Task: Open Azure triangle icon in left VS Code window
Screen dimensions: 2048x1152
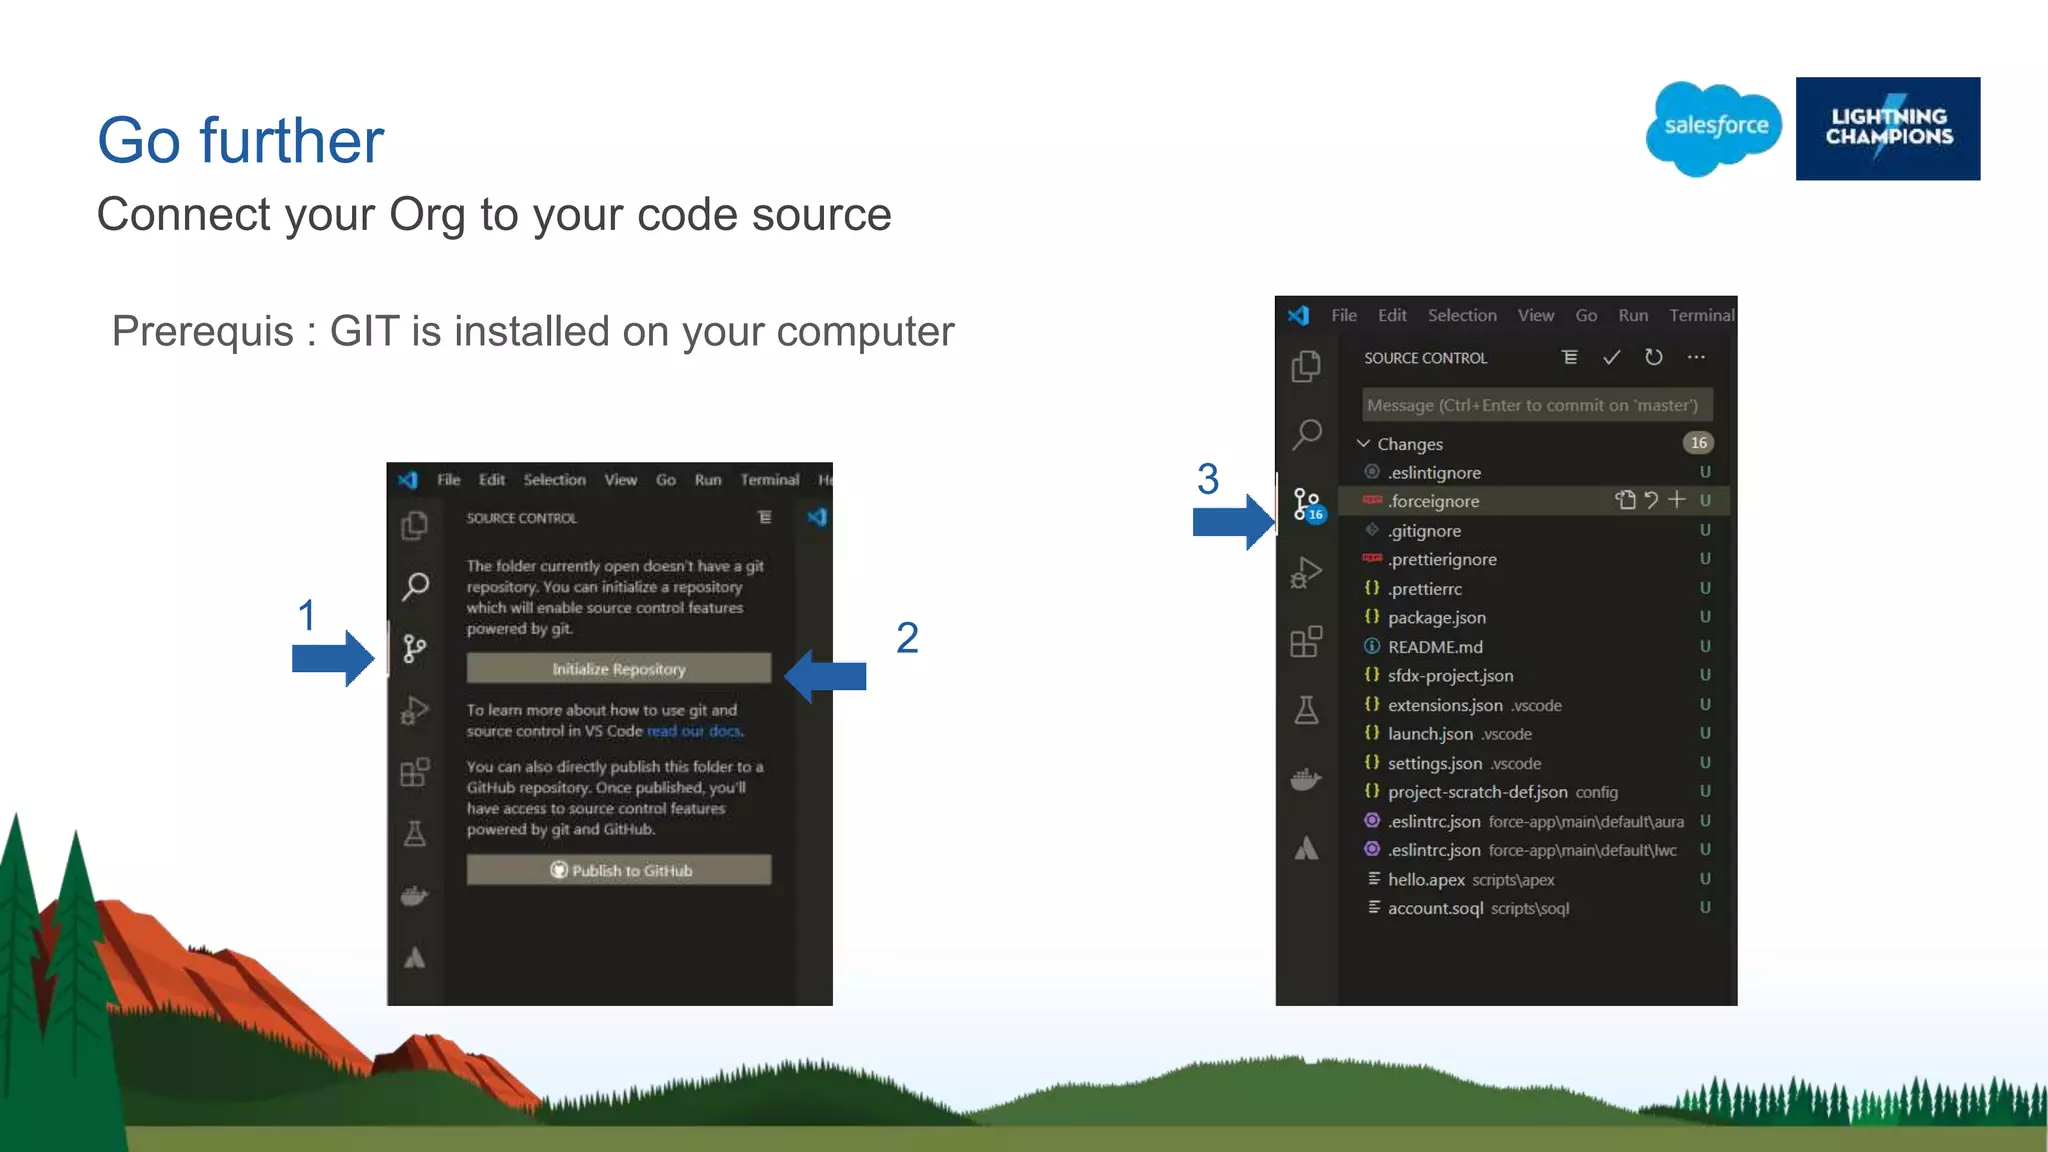Action: point(415,958)
